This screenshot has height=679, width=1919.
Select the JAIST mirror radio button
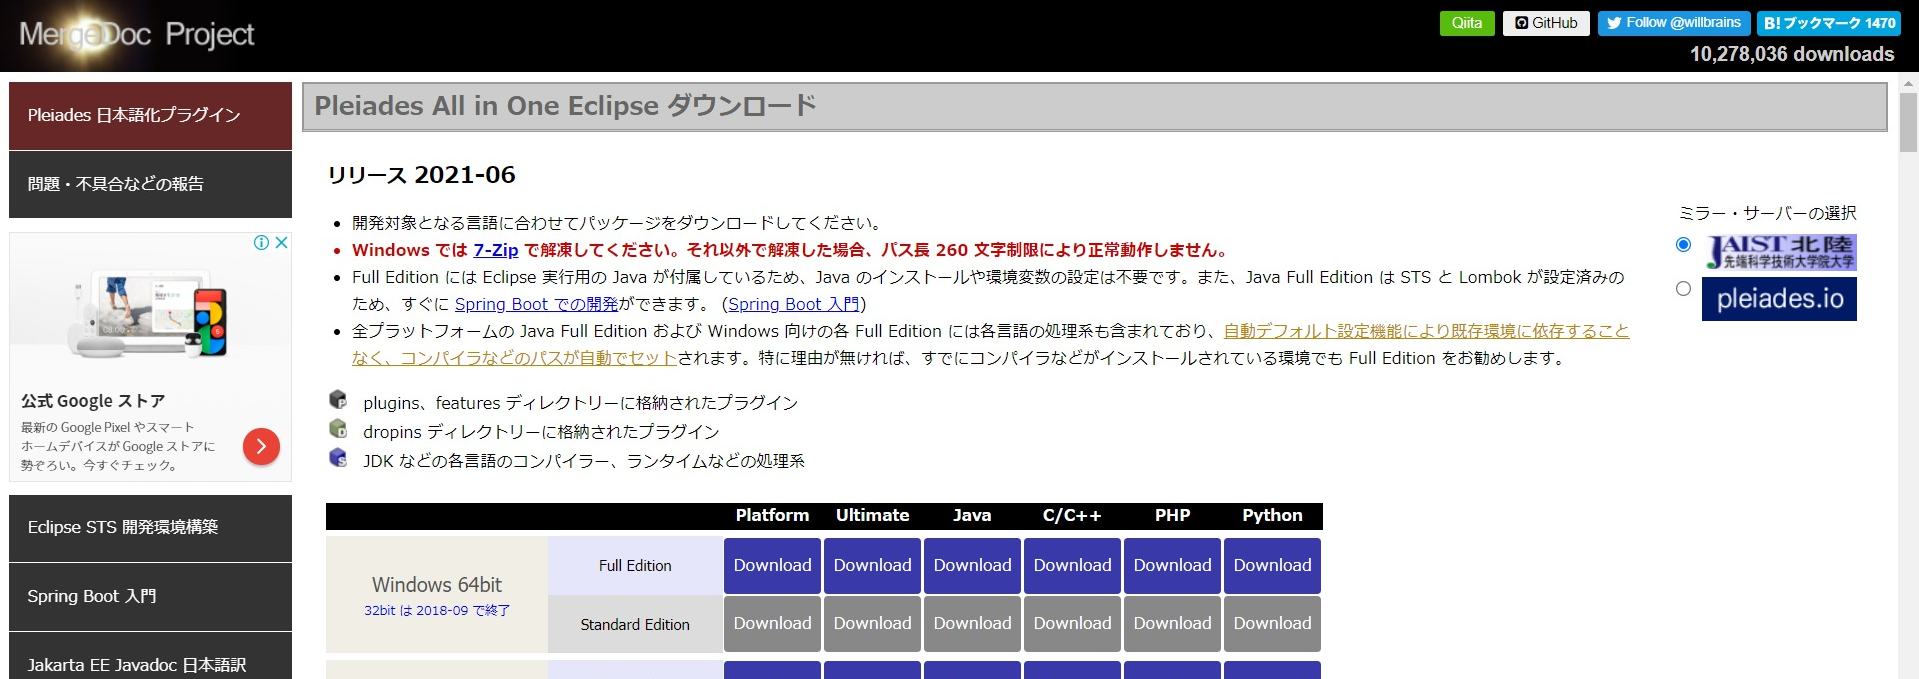click(1683, 245)
